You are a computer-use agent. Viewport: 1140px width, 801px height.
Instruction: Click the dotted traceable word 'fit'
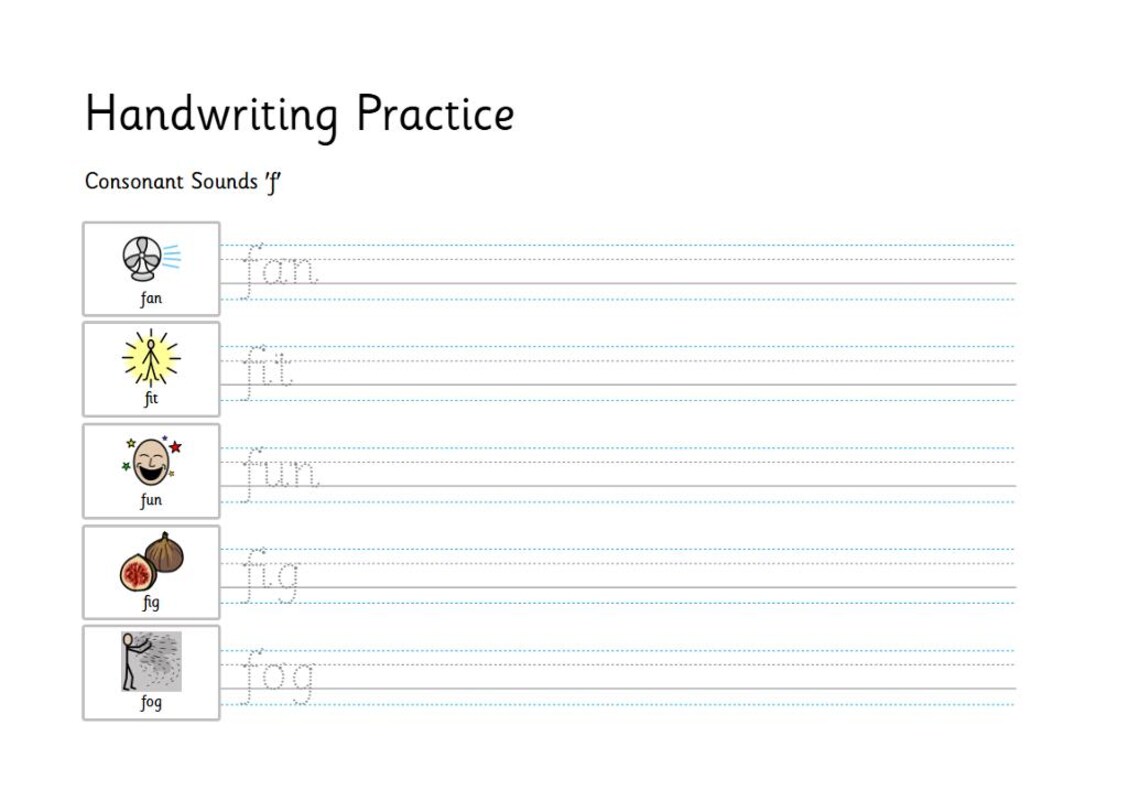(x=266, y=372)
